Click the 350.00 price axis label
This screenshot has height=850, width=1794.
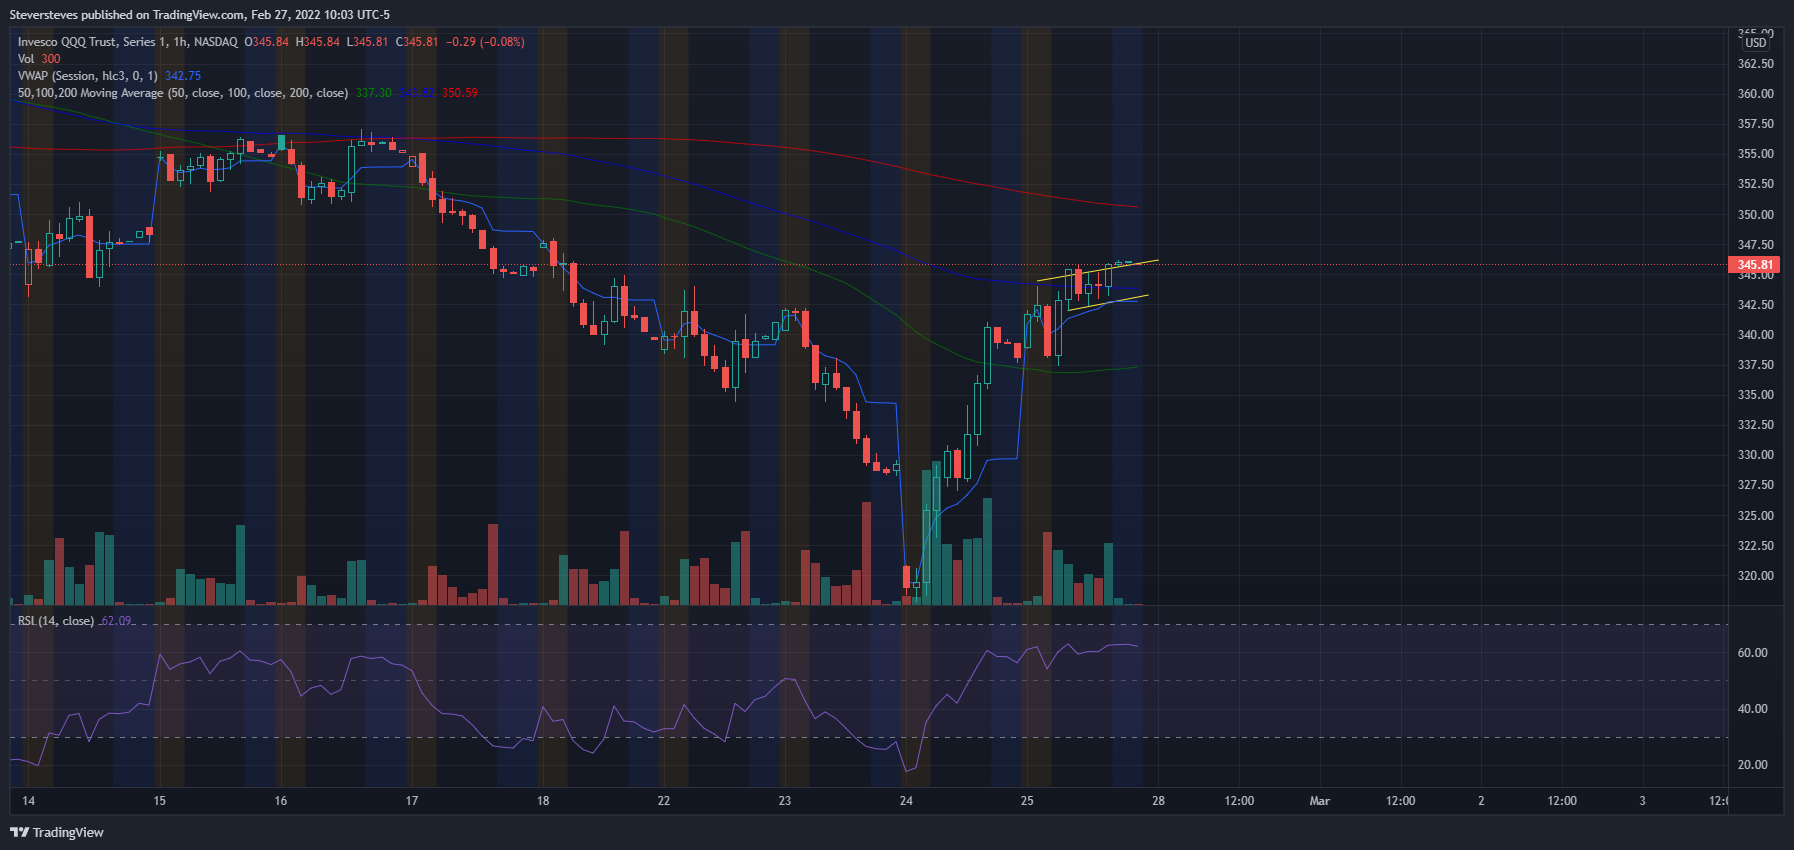tap(1756, 215)
